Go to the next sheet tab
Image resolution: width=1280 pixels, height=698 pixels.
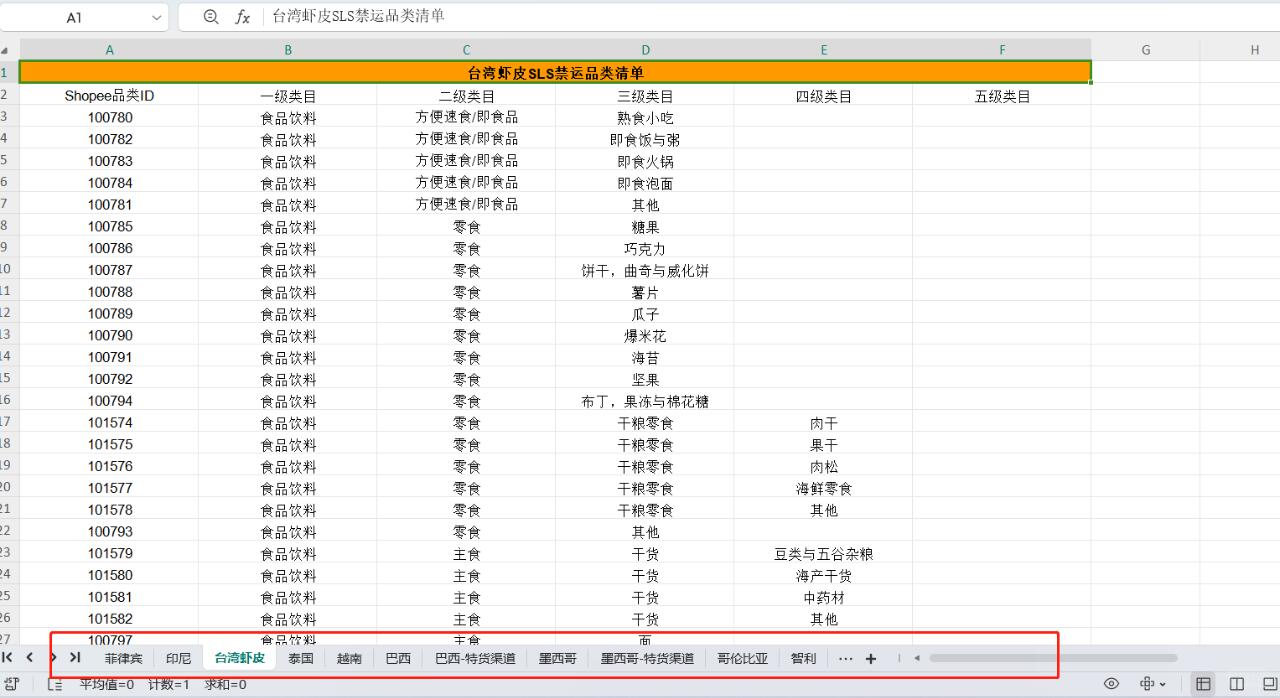coord(53,658)
